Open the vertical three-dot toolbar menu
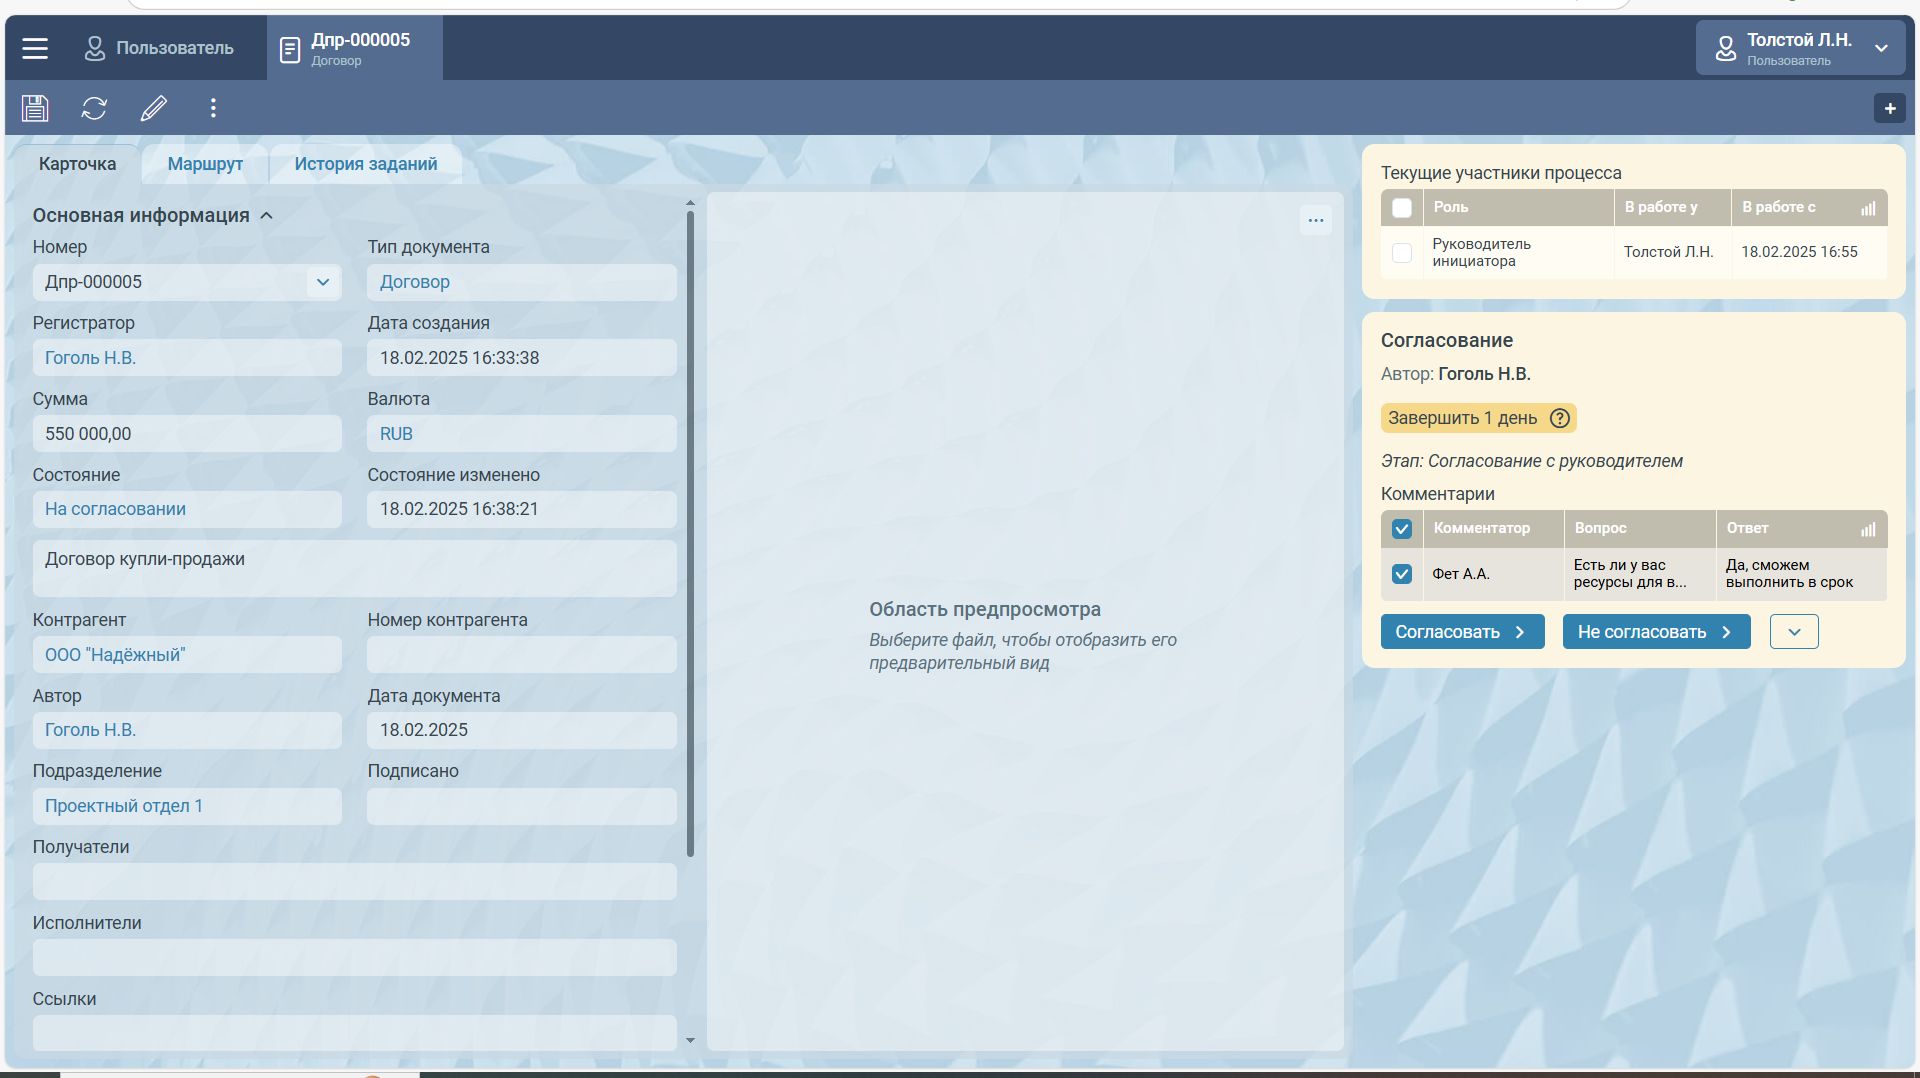The width and height of the screenshot is (1920, 1078). click(213, 108)
